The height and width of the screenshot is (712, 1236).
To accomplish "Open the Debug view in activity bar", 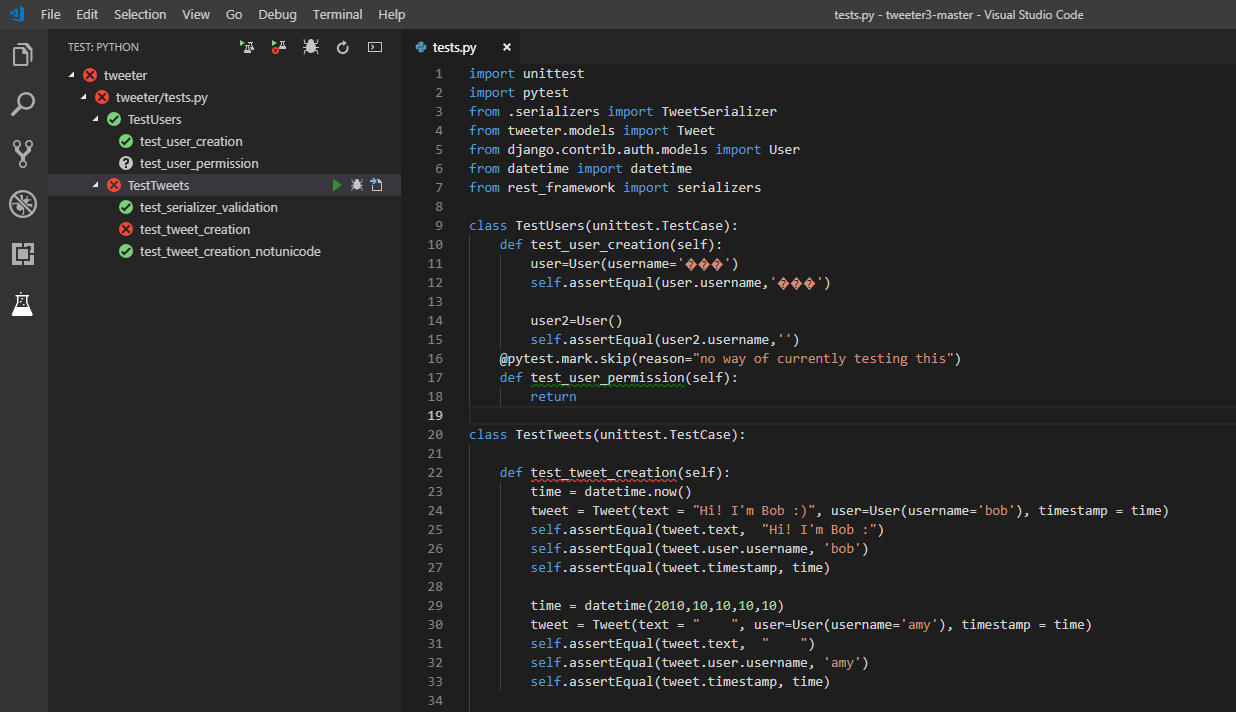I will 23,204.
